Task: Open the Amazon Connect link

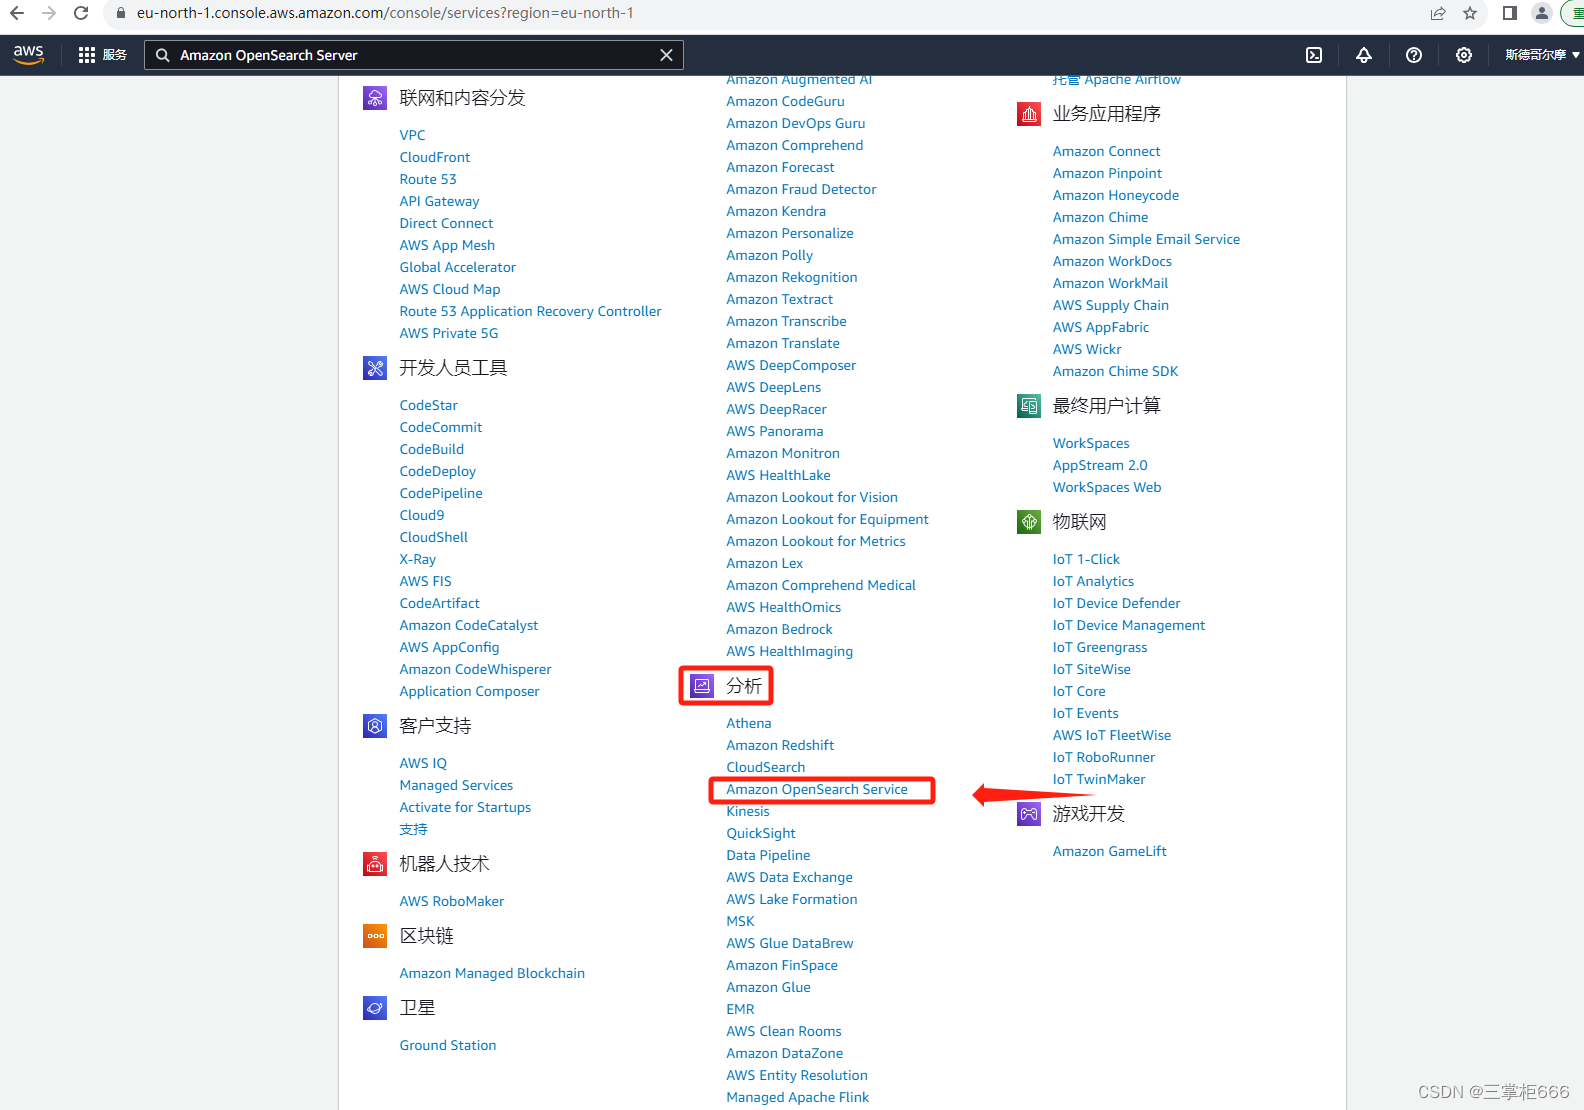Action: click(1107, 152)
